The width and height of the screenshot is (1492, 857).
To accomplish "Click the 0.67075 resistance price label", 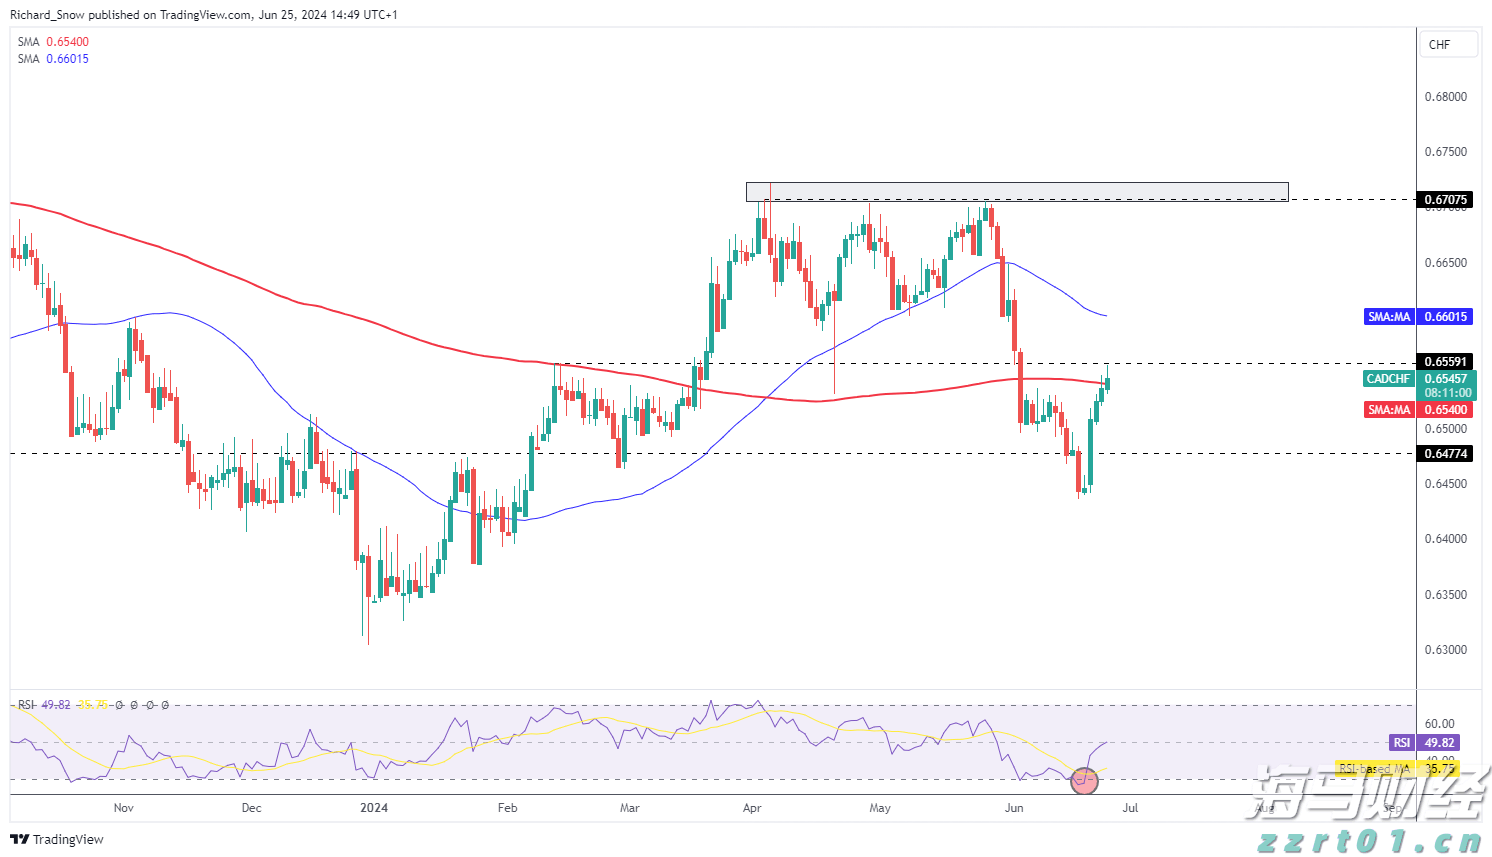I will pos(1446,200).
